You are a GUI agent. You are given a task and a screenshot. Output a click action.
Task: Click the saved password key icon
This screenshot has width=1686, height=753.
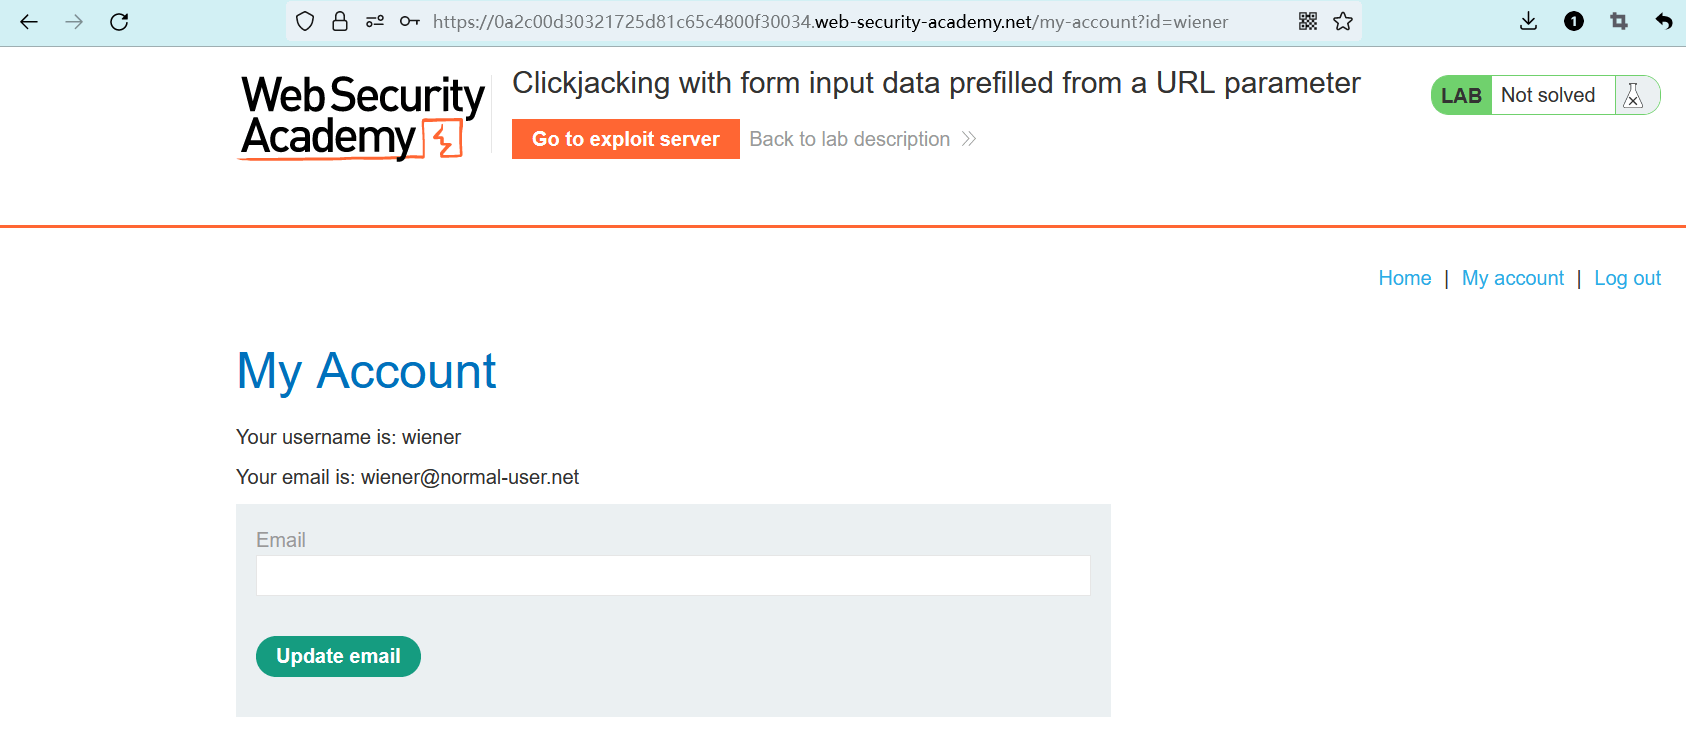pyautogui.click(x=409, y=22)
